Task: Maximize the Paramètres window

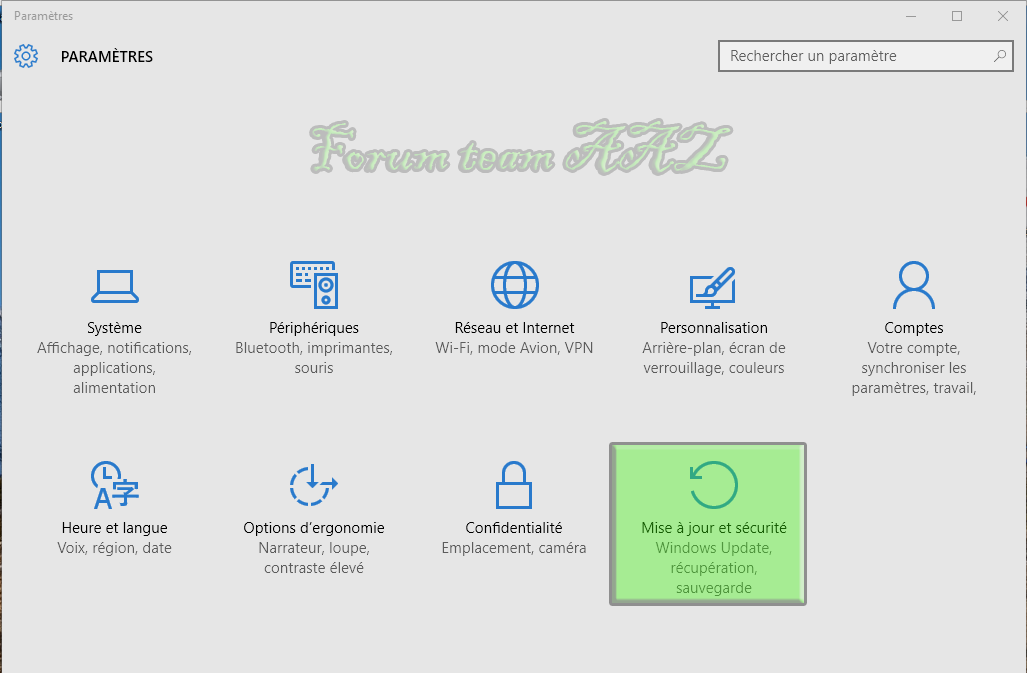Action: tap(957, 16)
